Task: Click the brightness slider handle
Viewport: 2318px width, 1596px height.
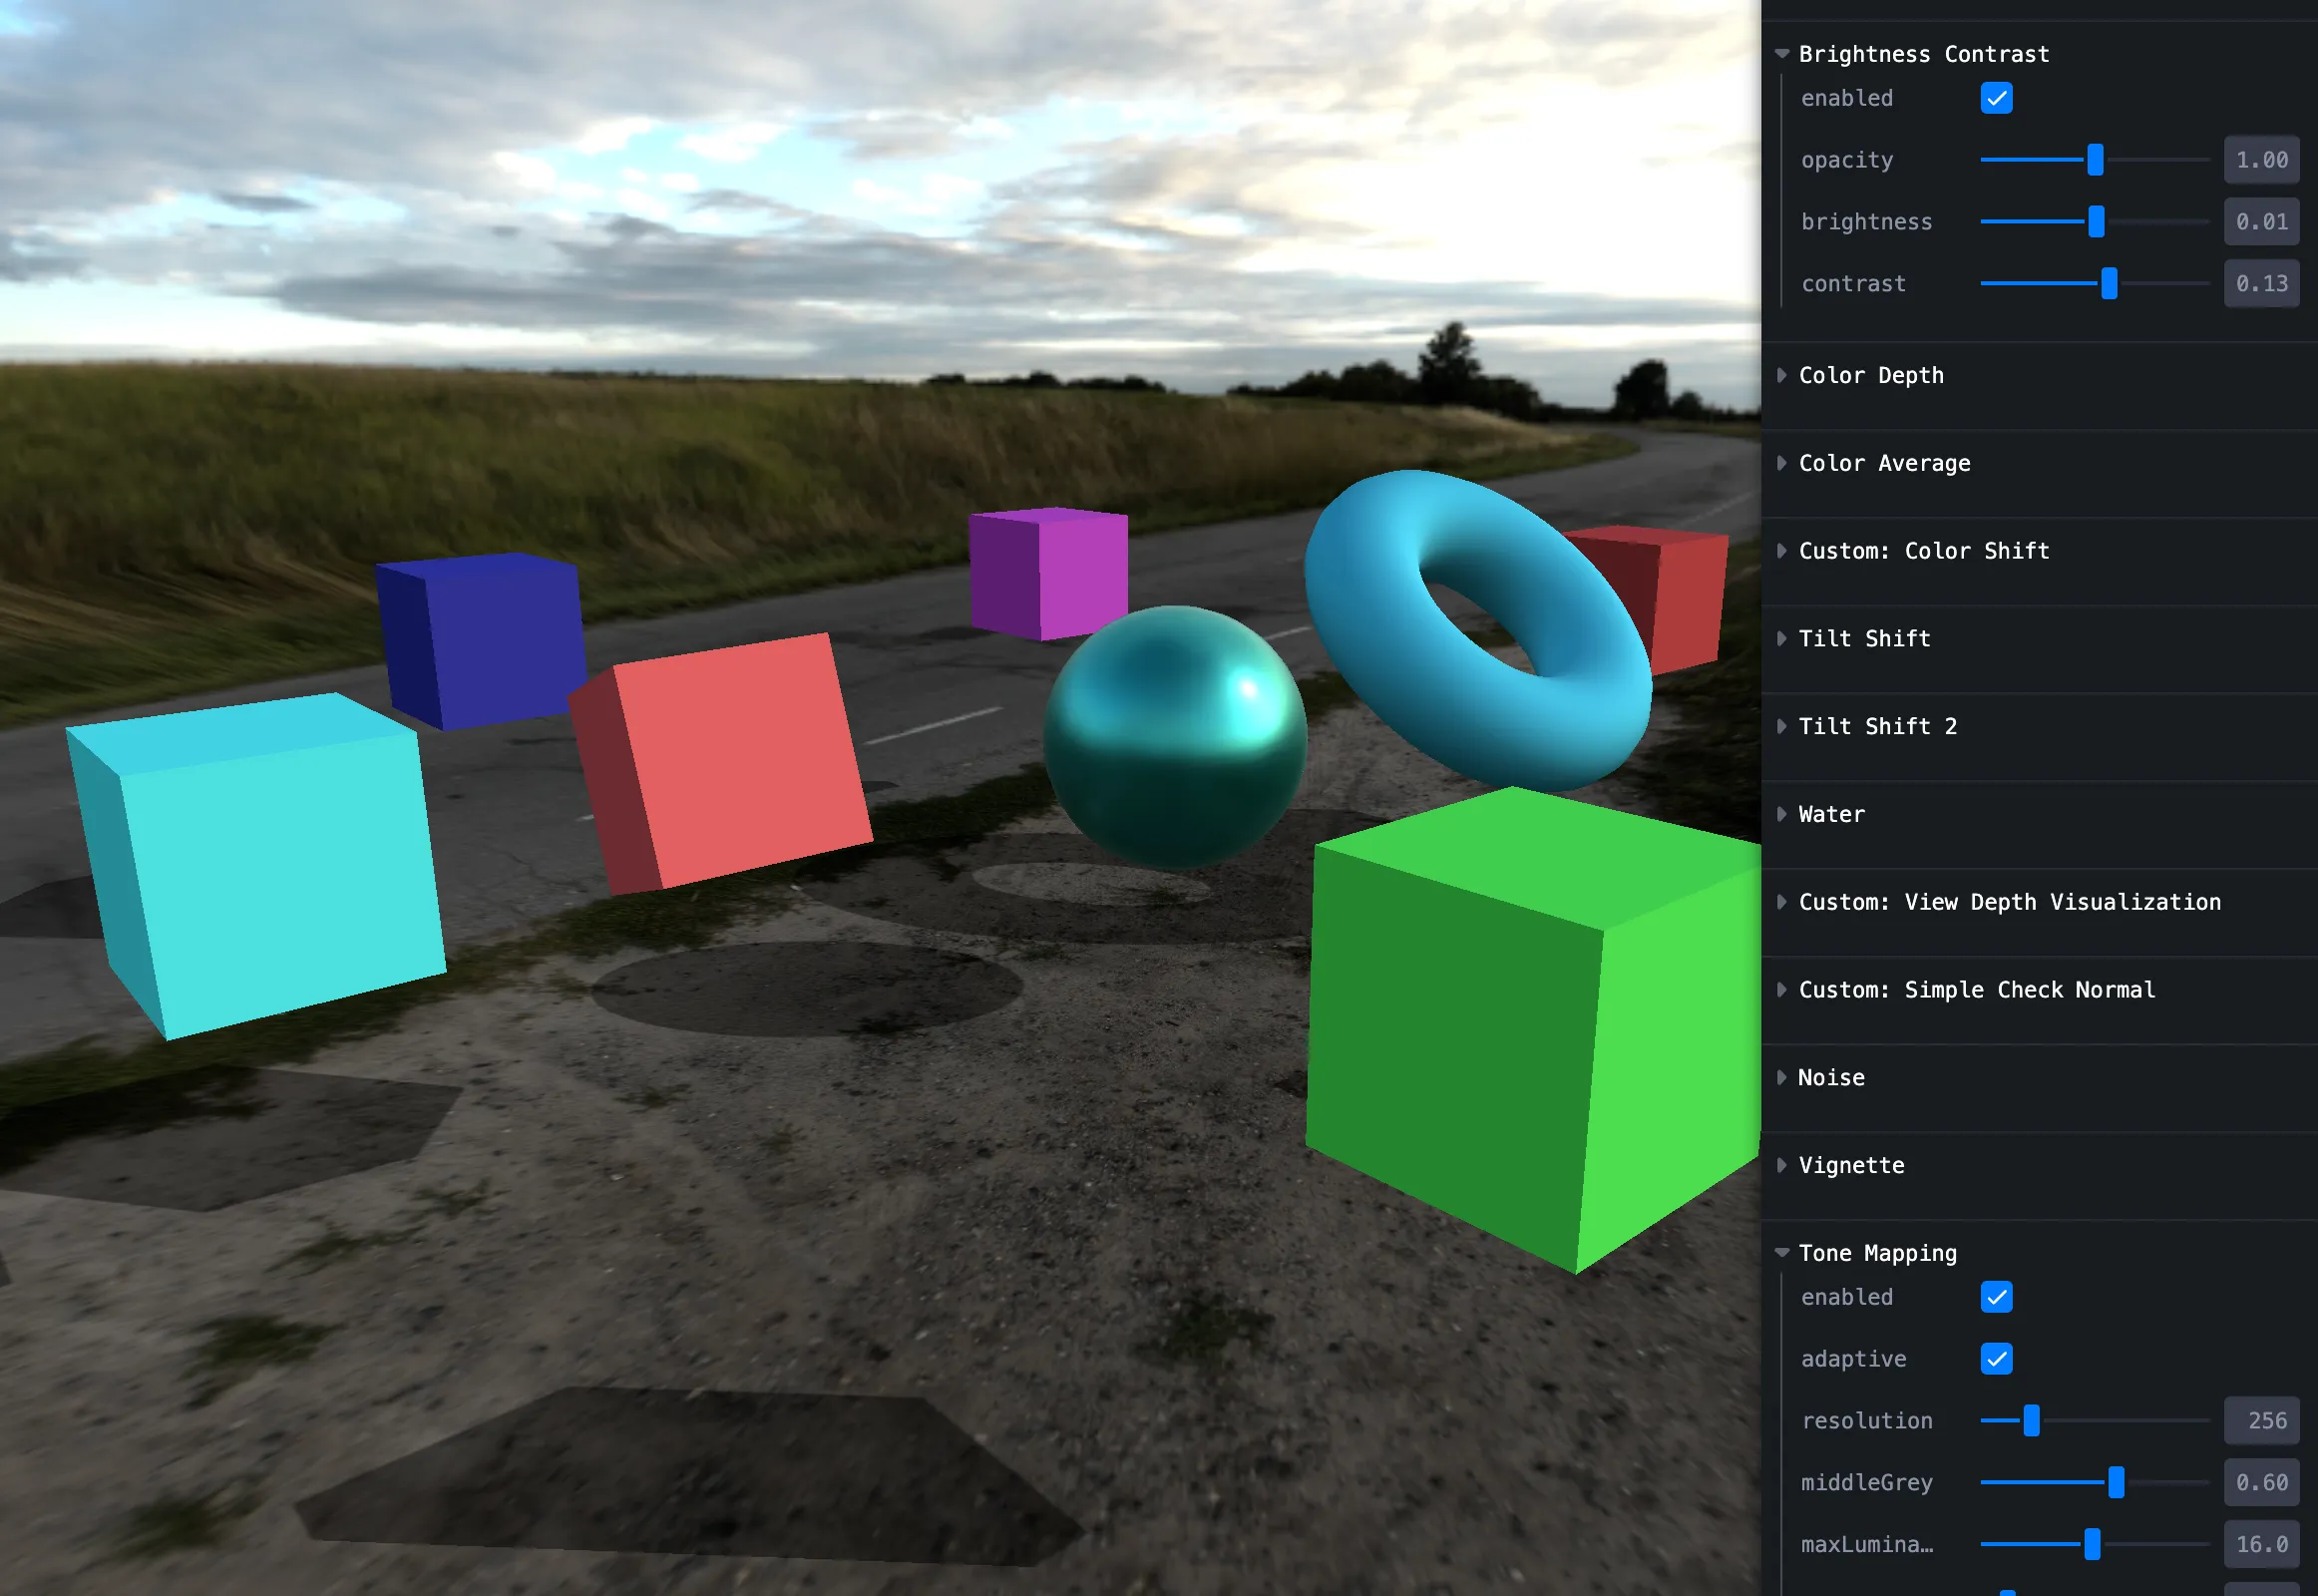Action: coord(2096,222)
